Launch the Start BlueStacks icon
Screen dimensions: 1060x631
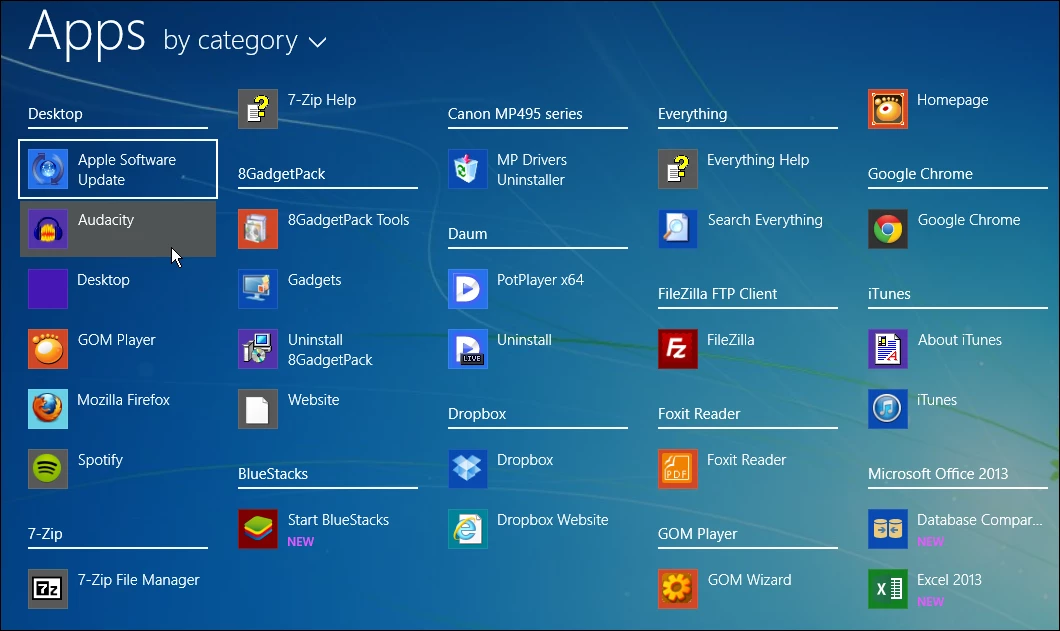tap(258, 529)
